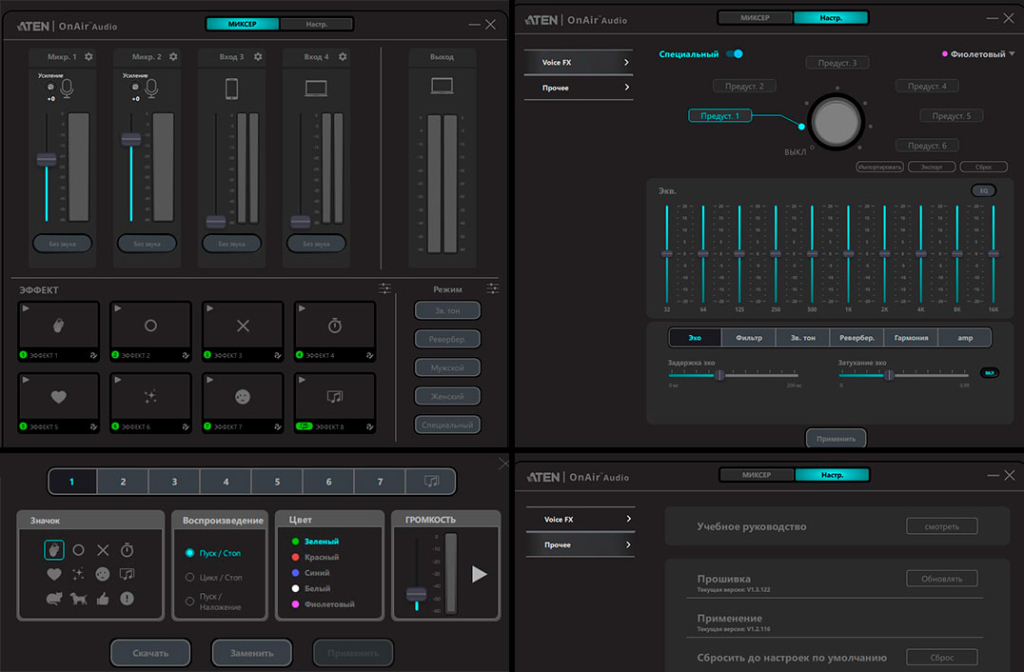Adjust the Задержка эхо slider

720,375
